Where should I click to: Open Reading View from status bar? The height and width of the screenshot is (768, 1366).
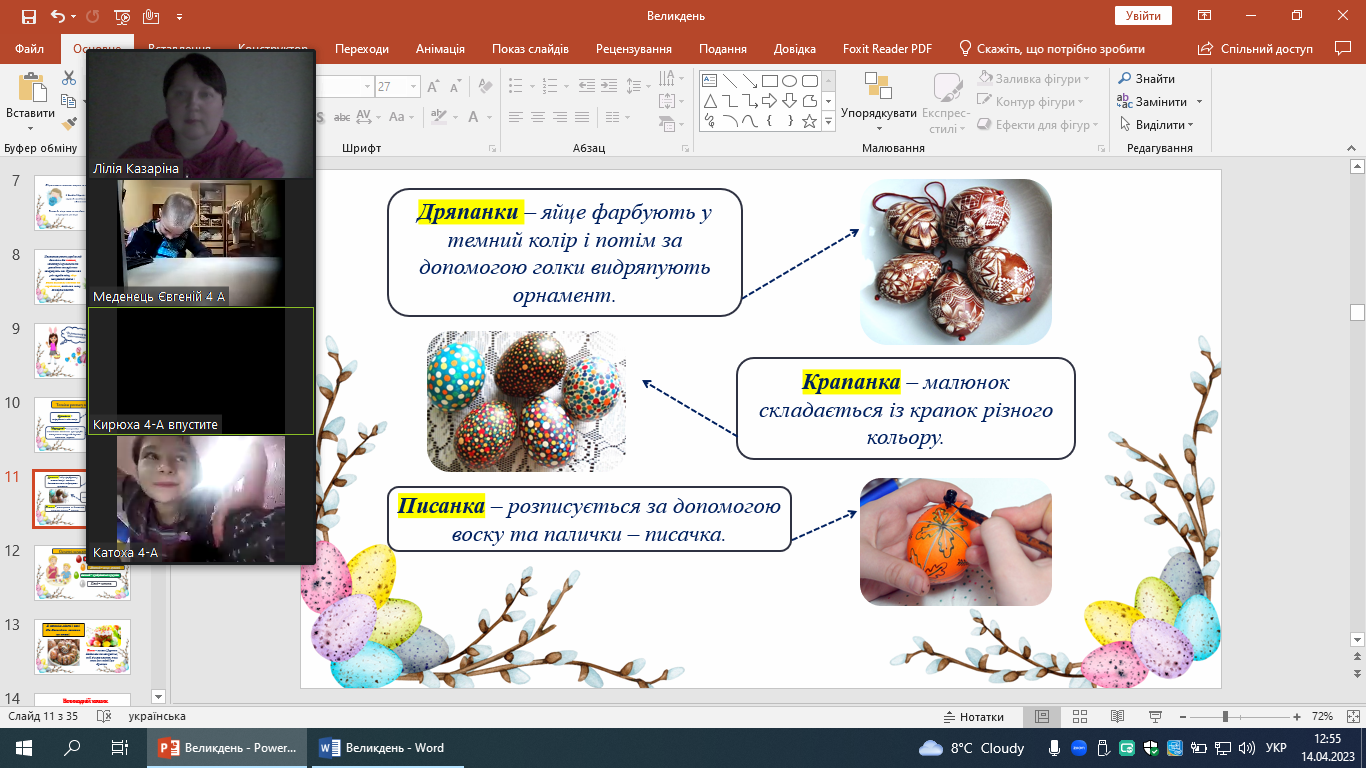click(x=1117, y=717)
